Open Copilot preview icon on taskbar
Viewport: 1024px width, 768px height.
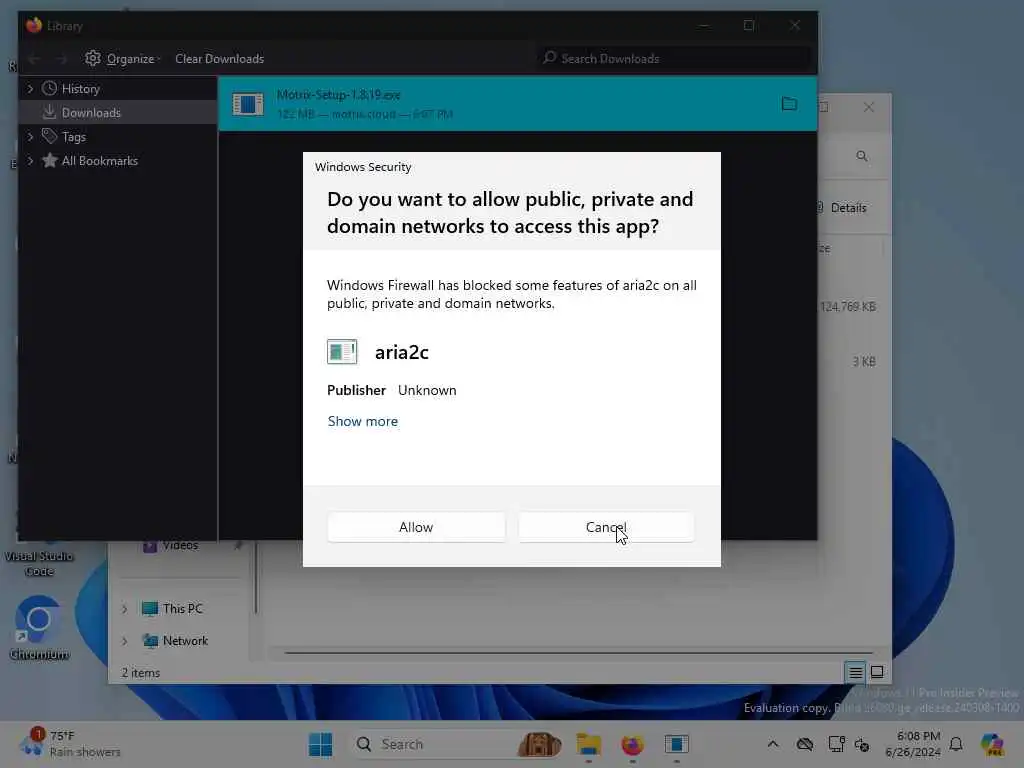pos(992,744)
